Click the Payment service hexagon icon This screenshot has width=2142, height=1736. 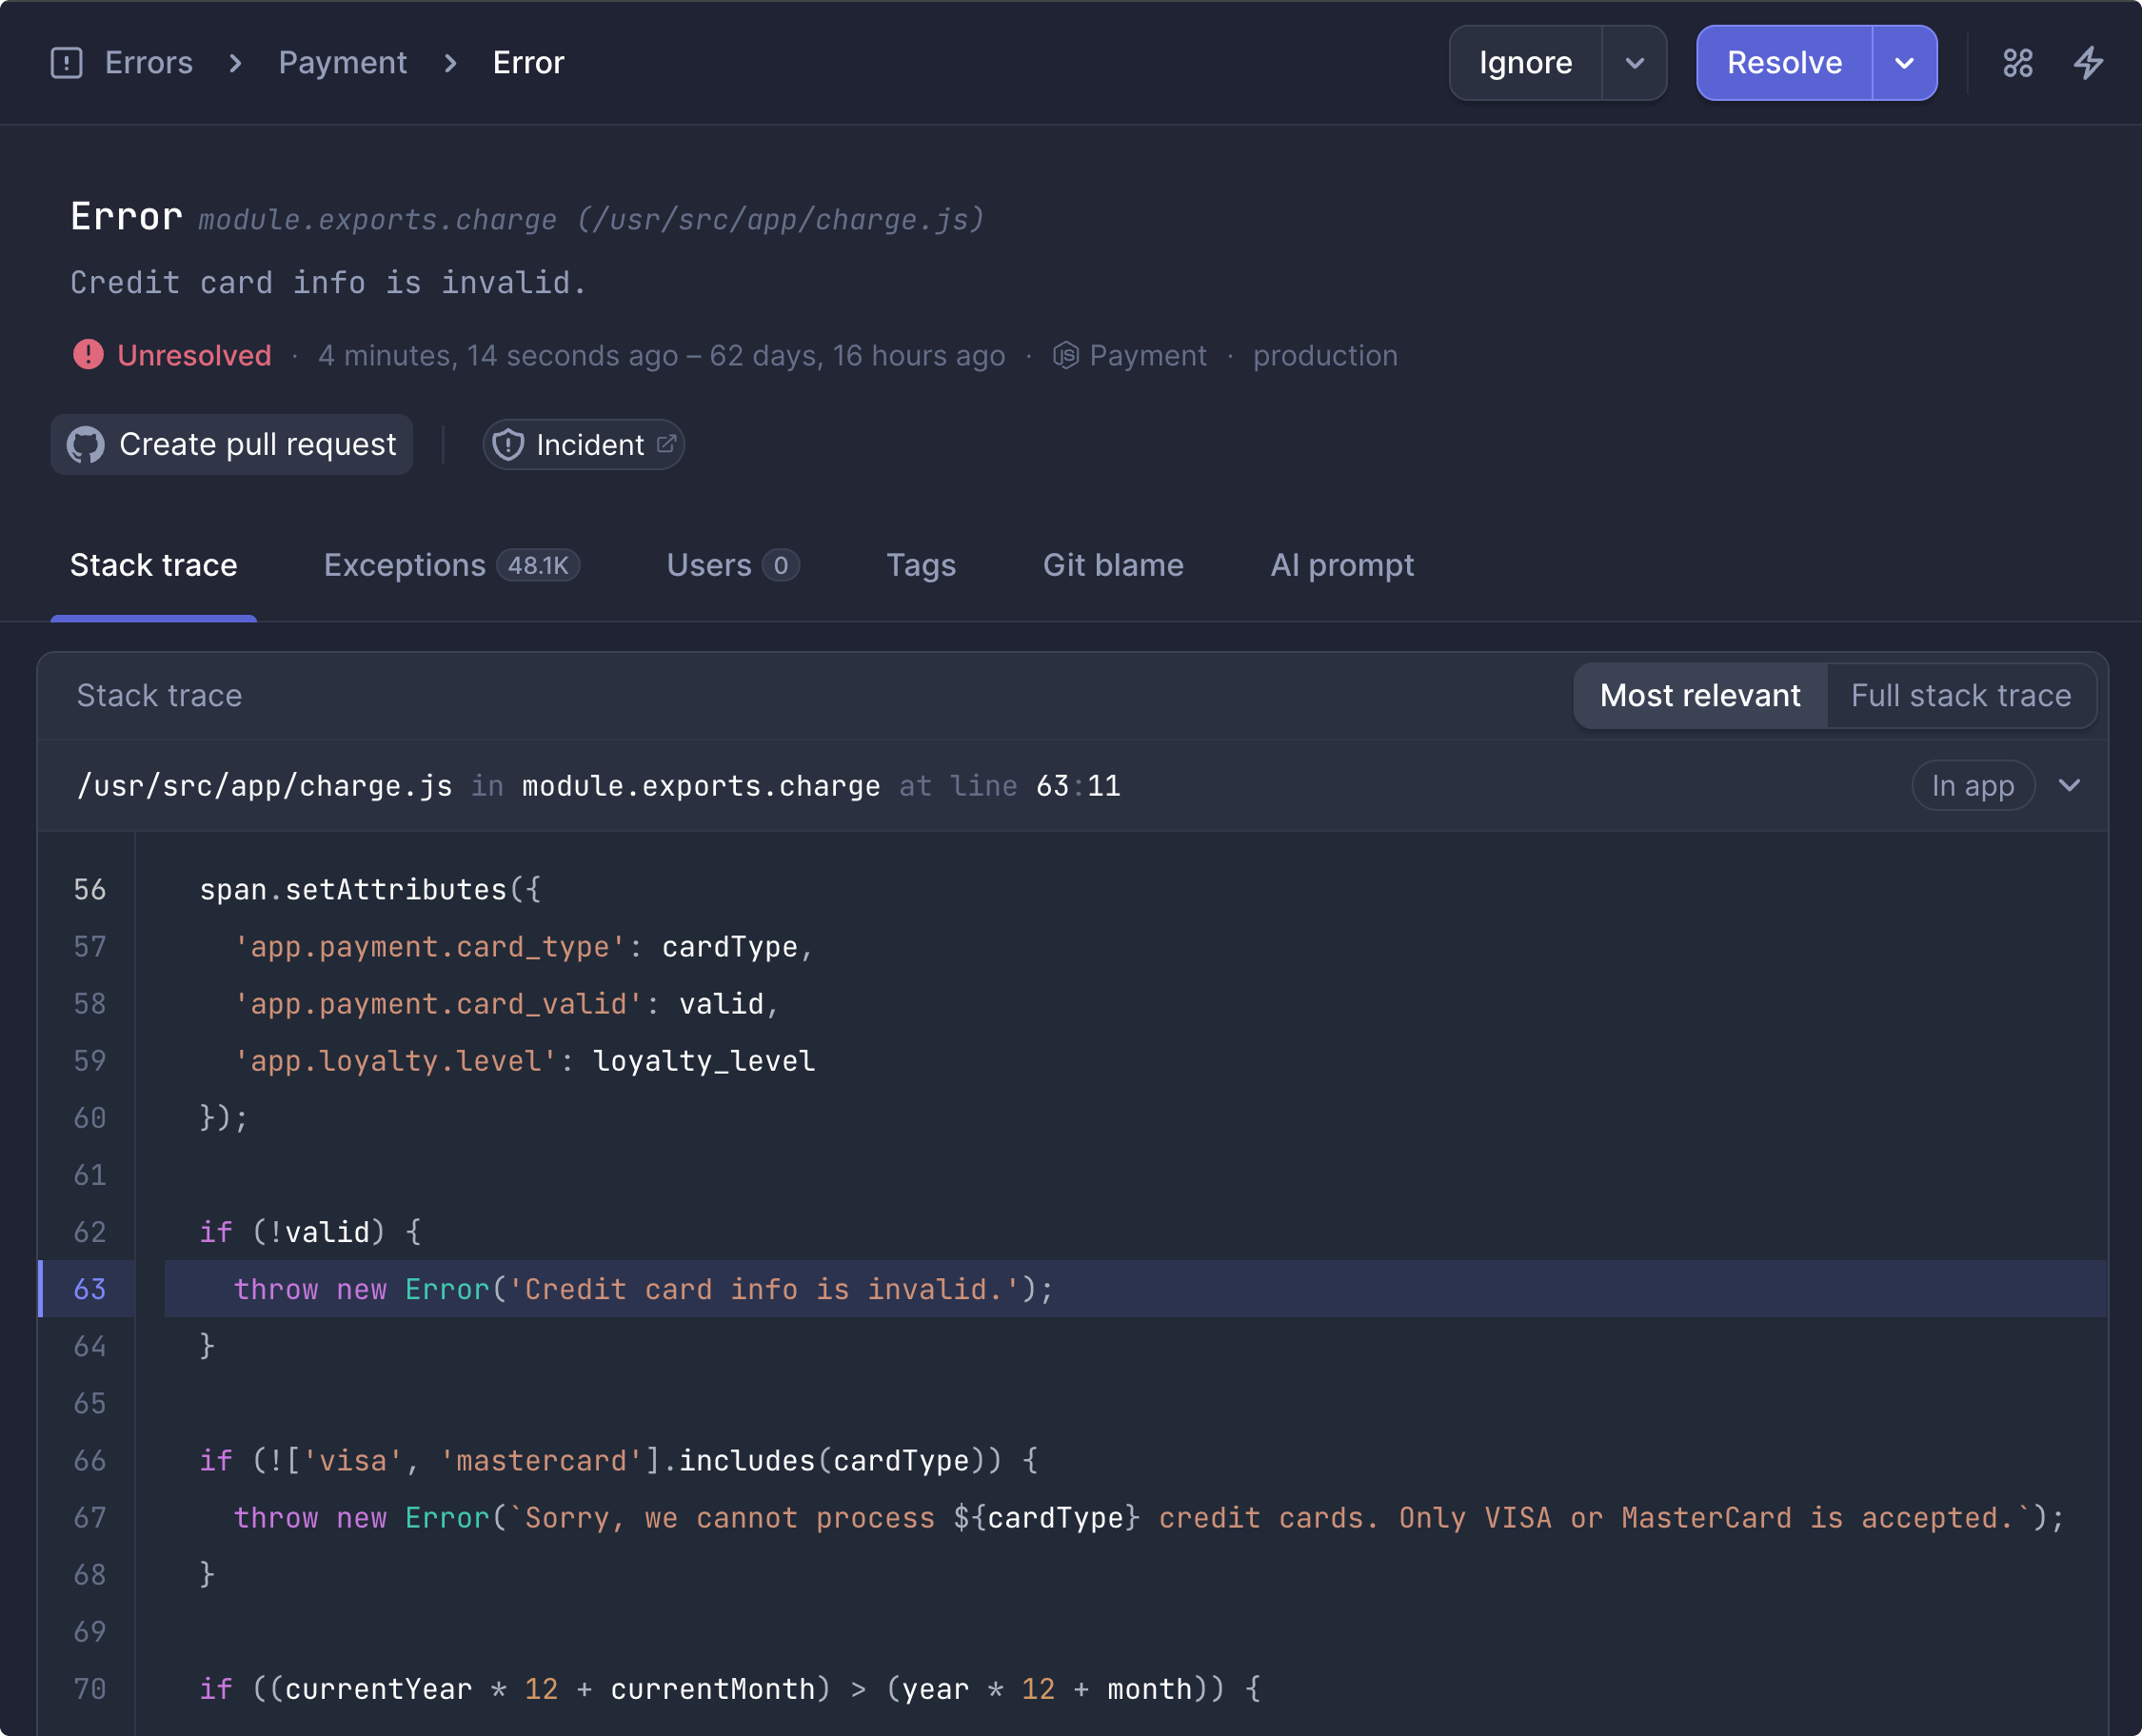(x=1065, y=355)
